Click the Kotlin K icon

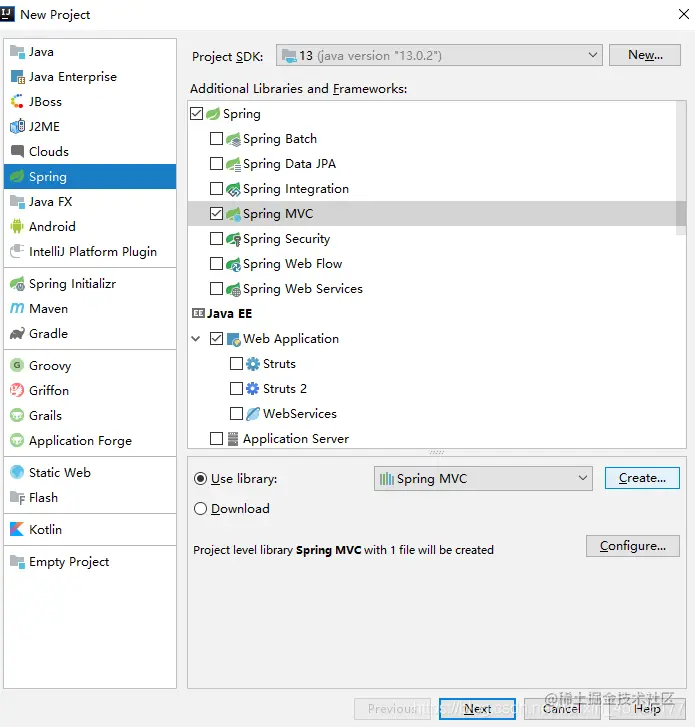(x=17, y=529)
